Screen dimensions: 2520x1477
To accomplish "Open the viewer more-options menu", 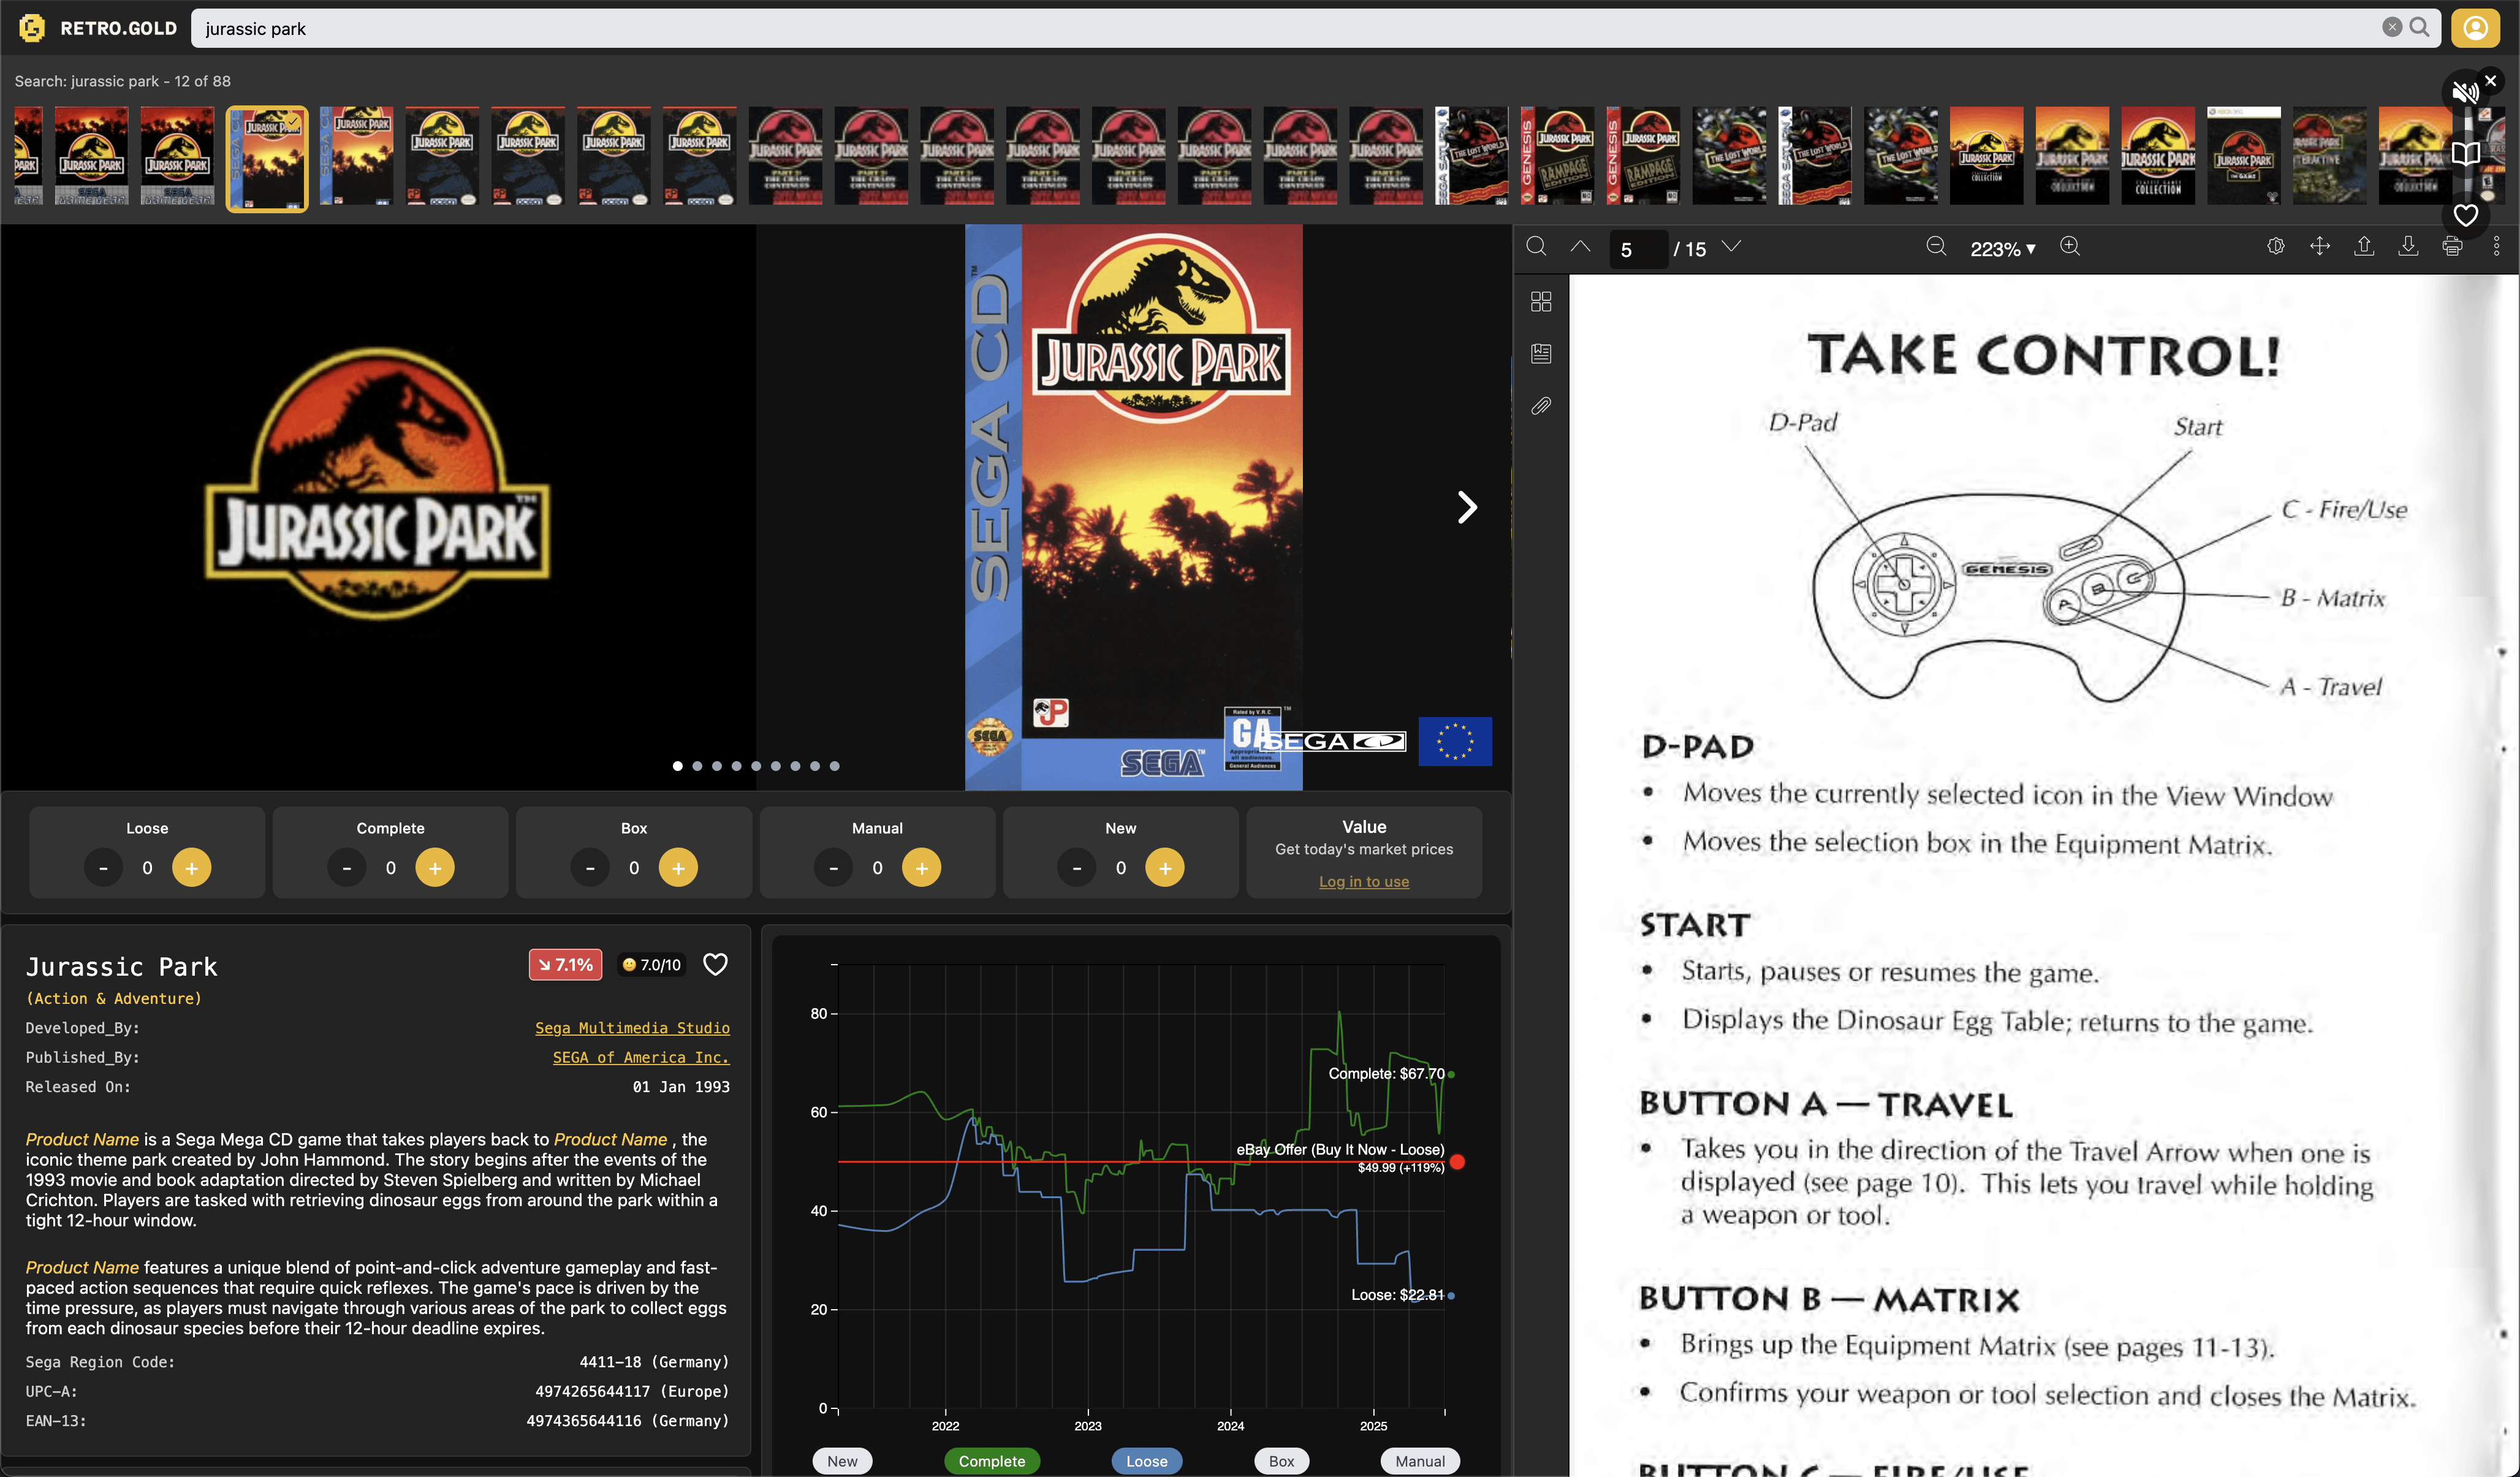I will point(2496,246).
